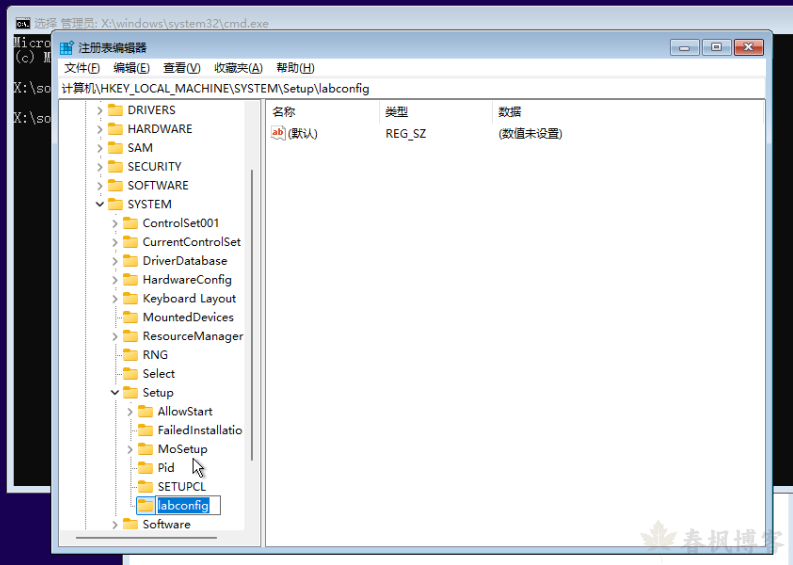This screenshot has width=793, height=565.
Task: Click the HardwareConfig folder icon
Action: [x=130, y=279]
